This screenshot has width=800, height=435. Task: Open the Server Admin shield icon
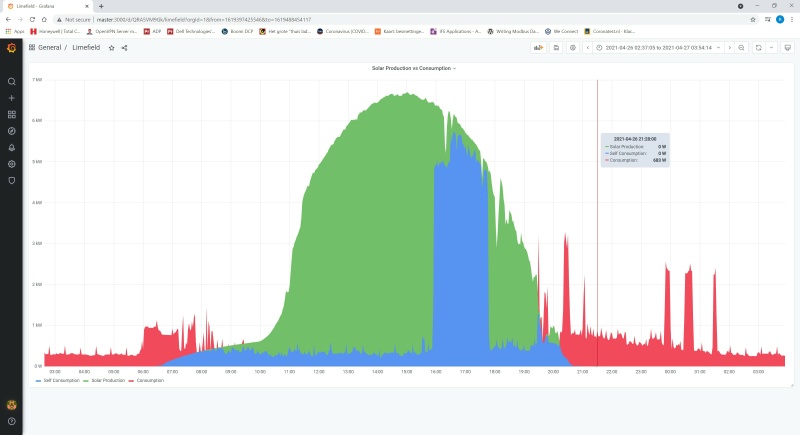point(11,181)
